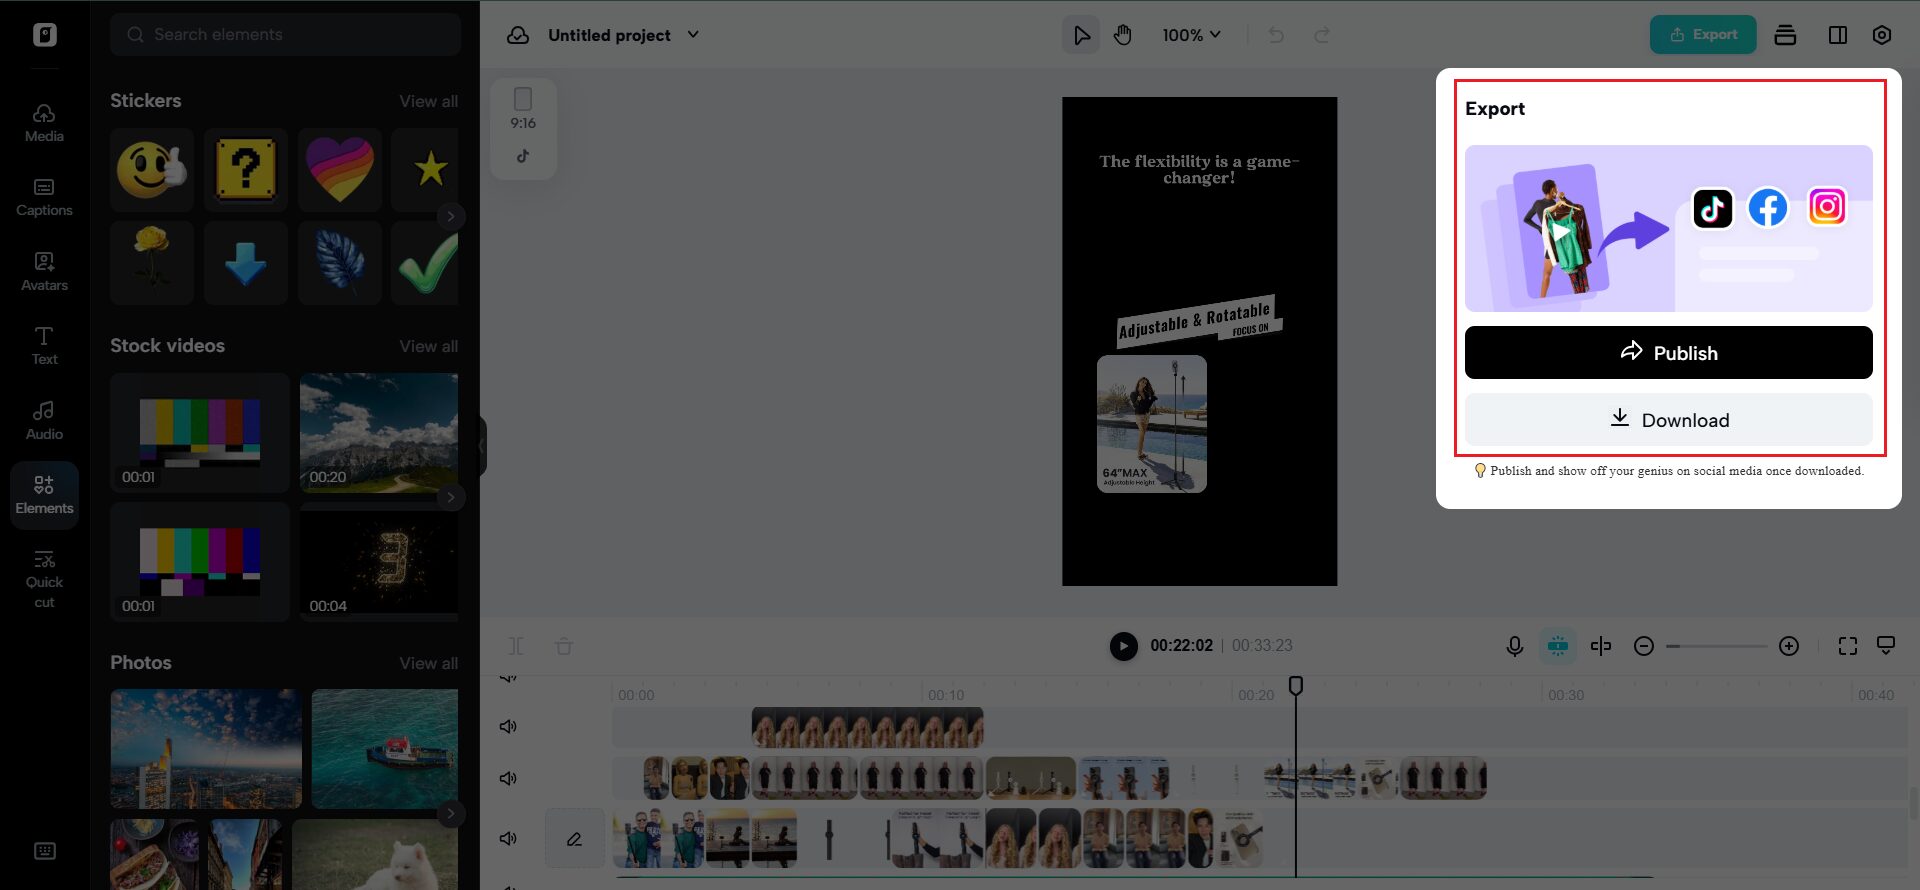Toggle the split panel layout icon
The image size is (1920, 890).
(x=1838, y=35)
